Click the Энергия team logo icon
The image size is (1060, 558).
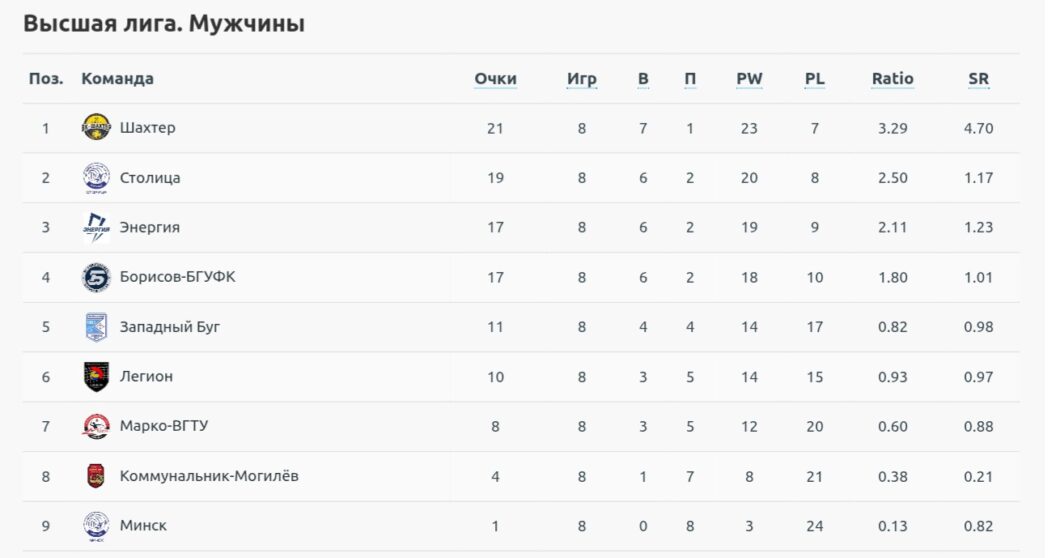click(x=96, y=227)
